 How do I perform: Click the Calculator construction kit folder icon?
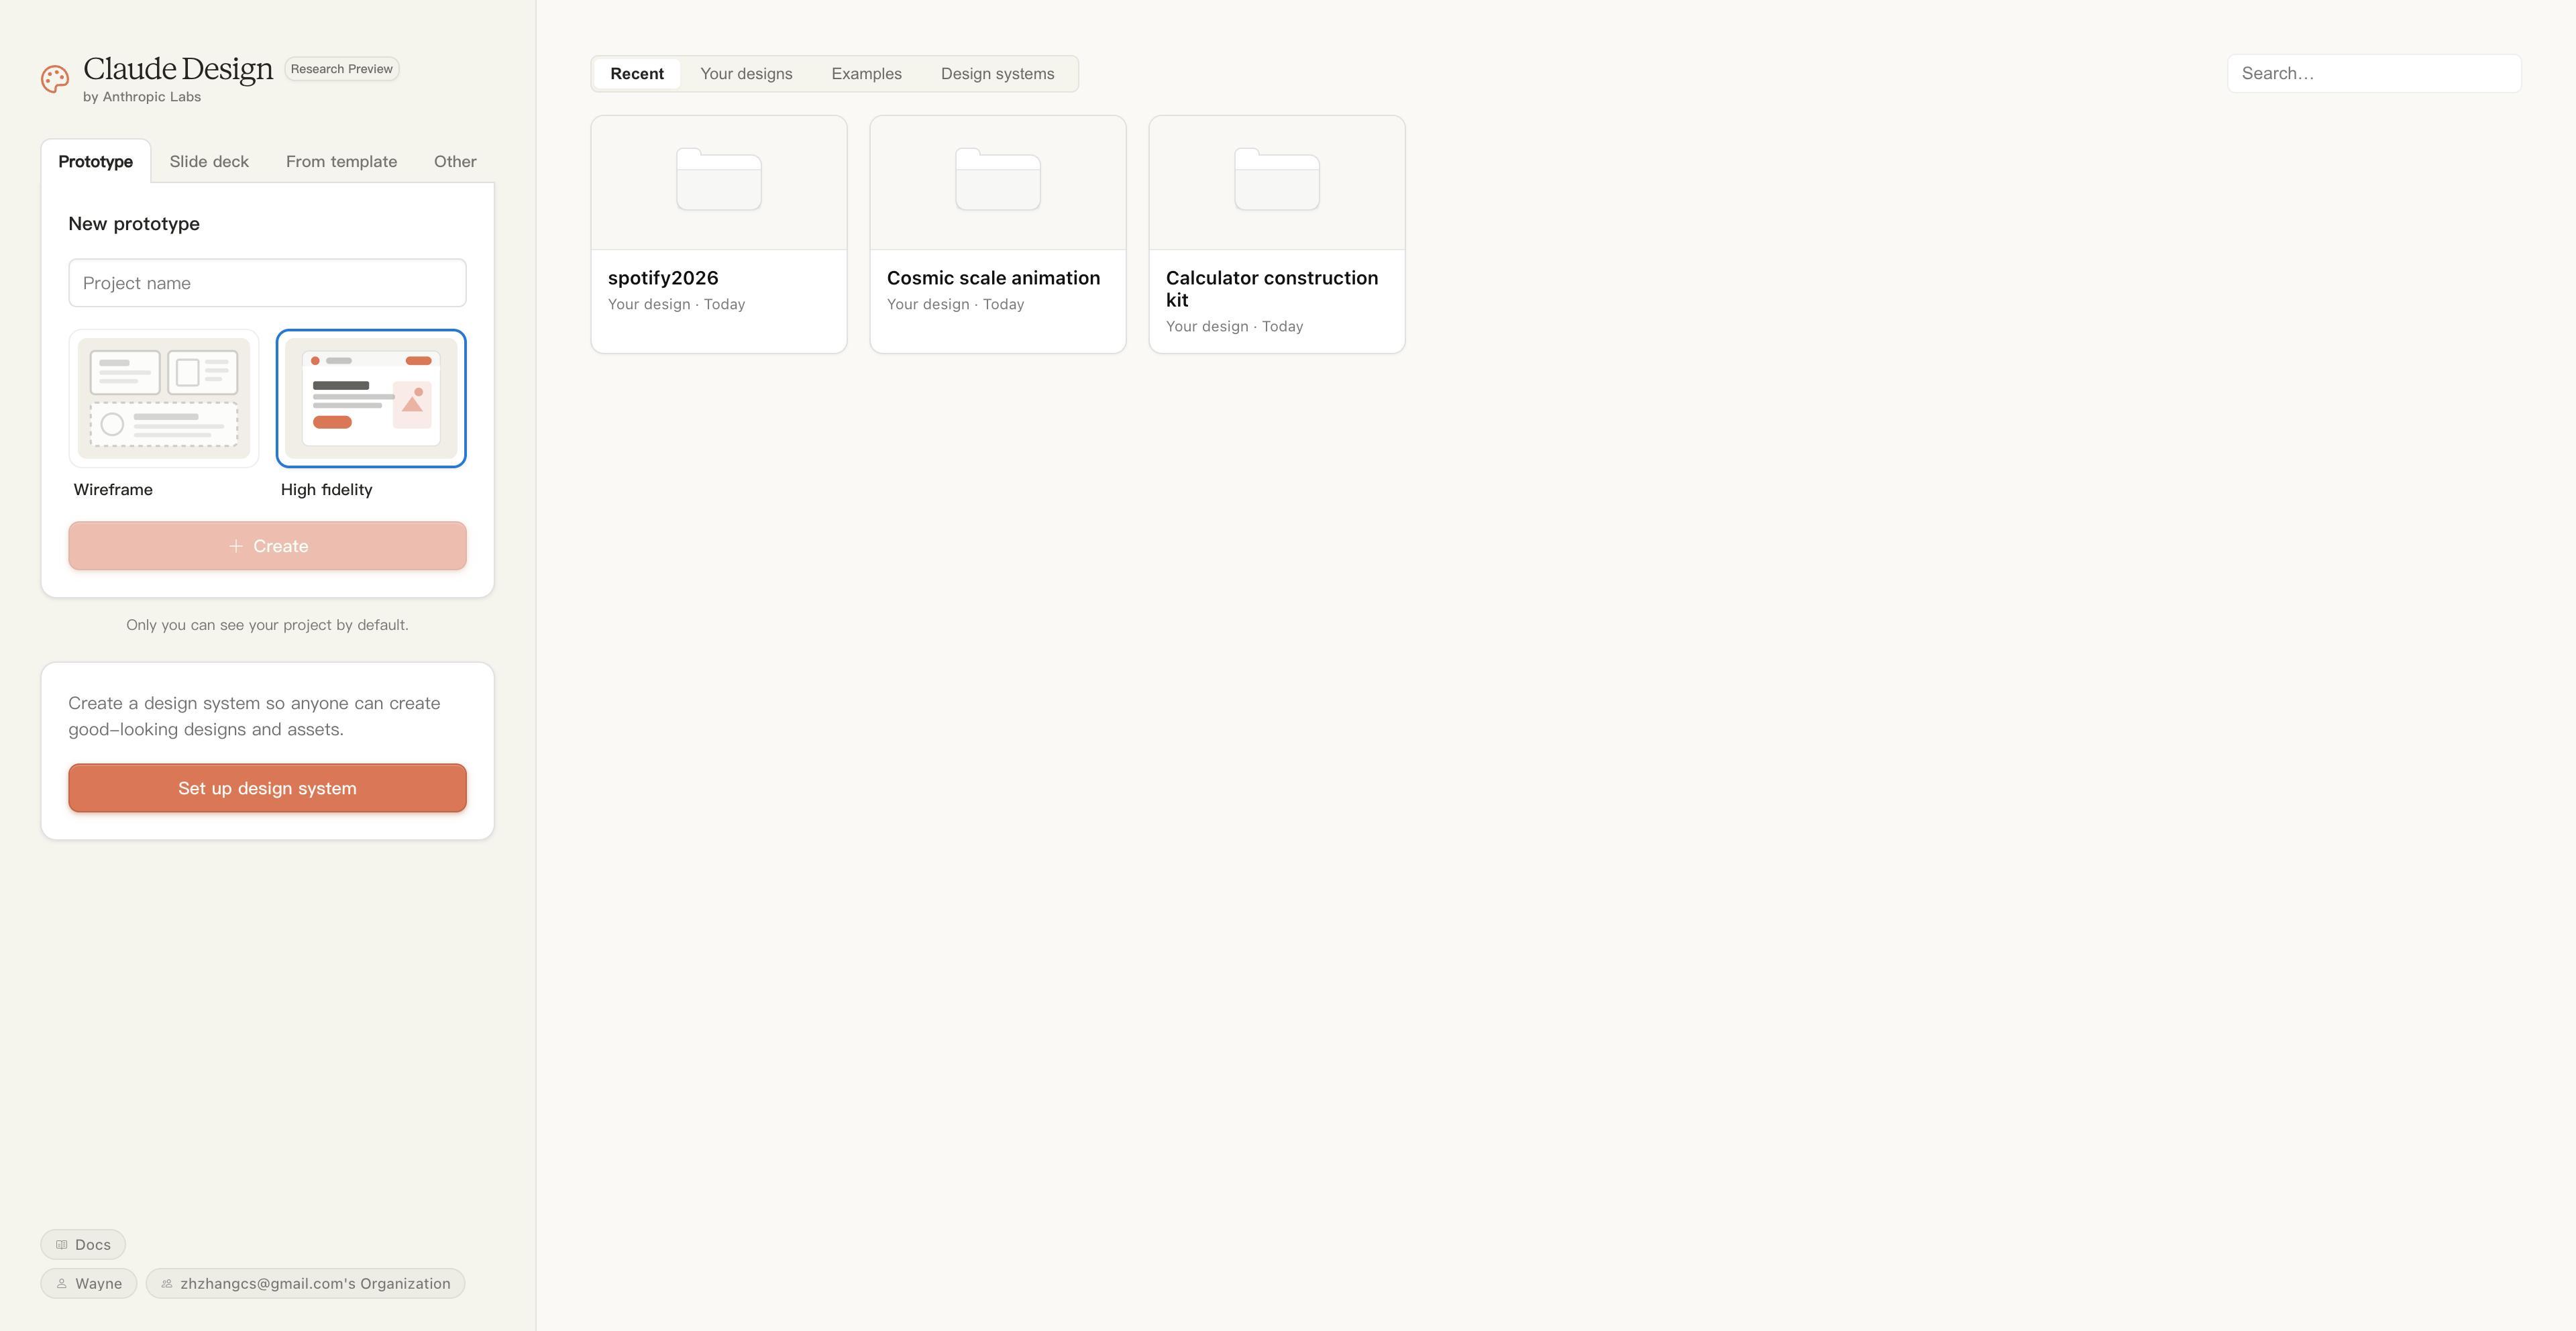[1276, 180]
